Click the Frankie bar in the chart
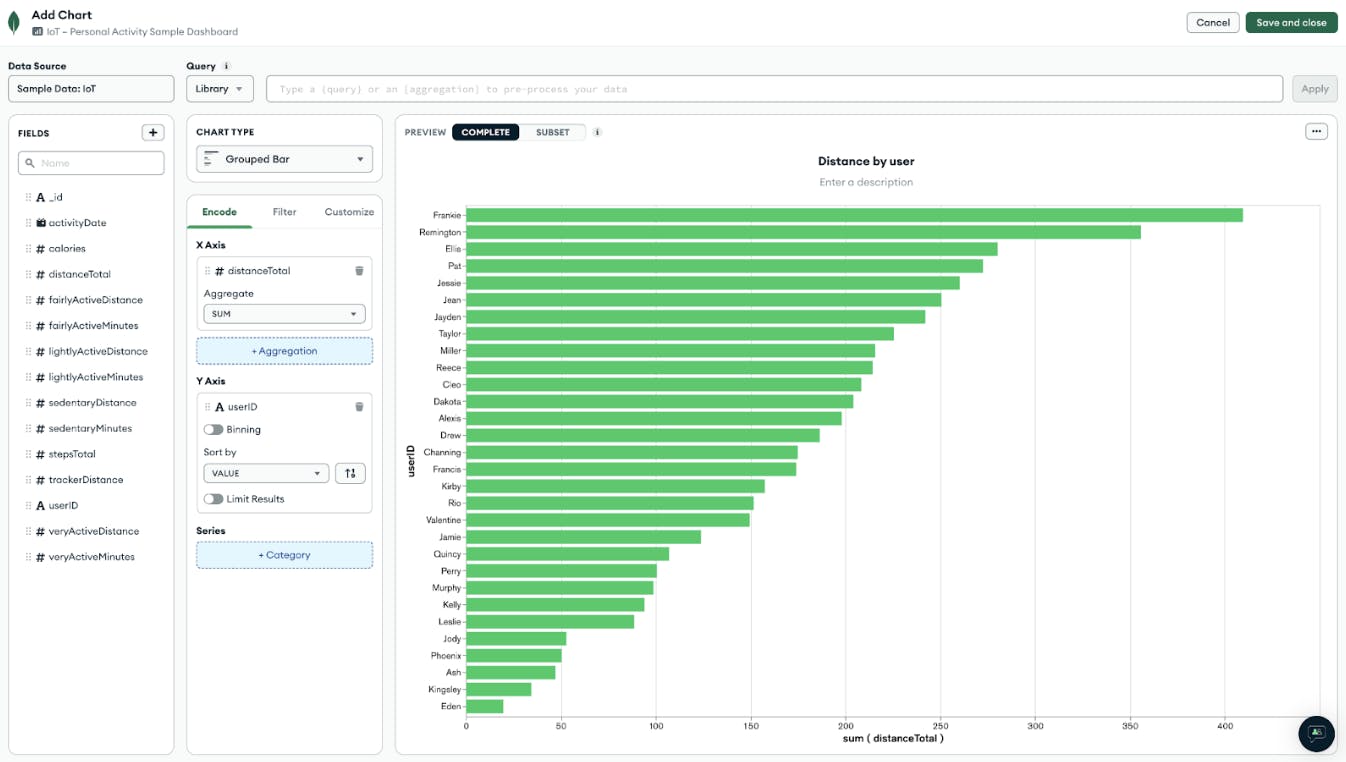The height and width of the screenshot is (762, 1346). [x=854, y=215]
